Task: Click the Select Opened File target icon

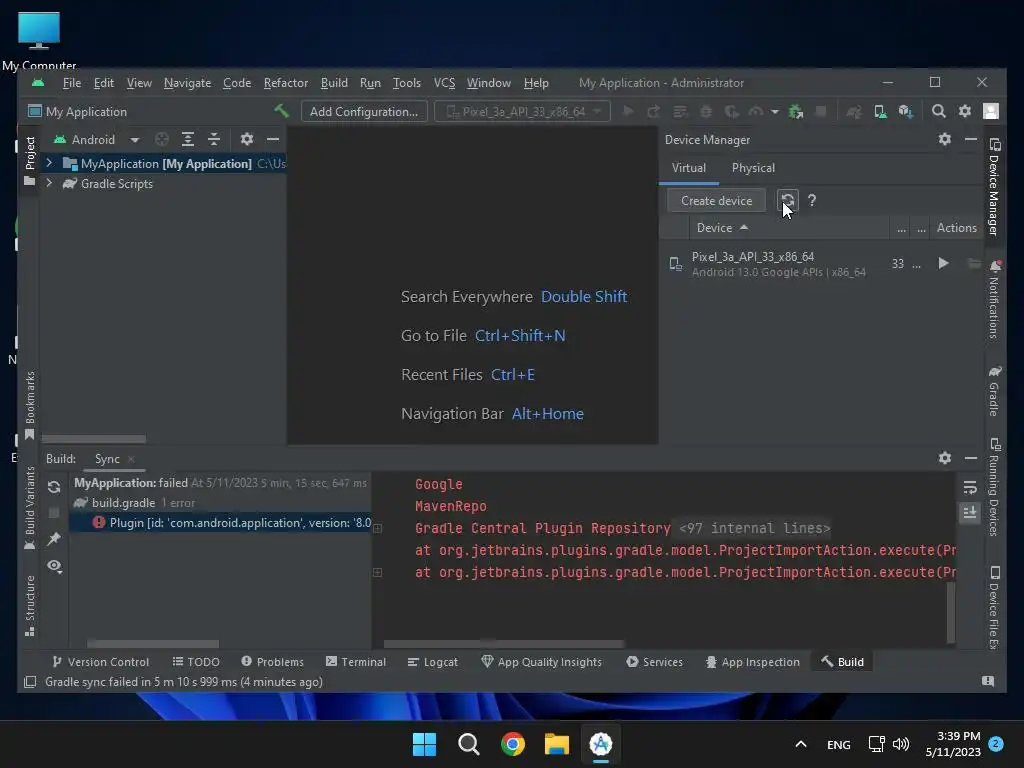Action: point(161,139)
